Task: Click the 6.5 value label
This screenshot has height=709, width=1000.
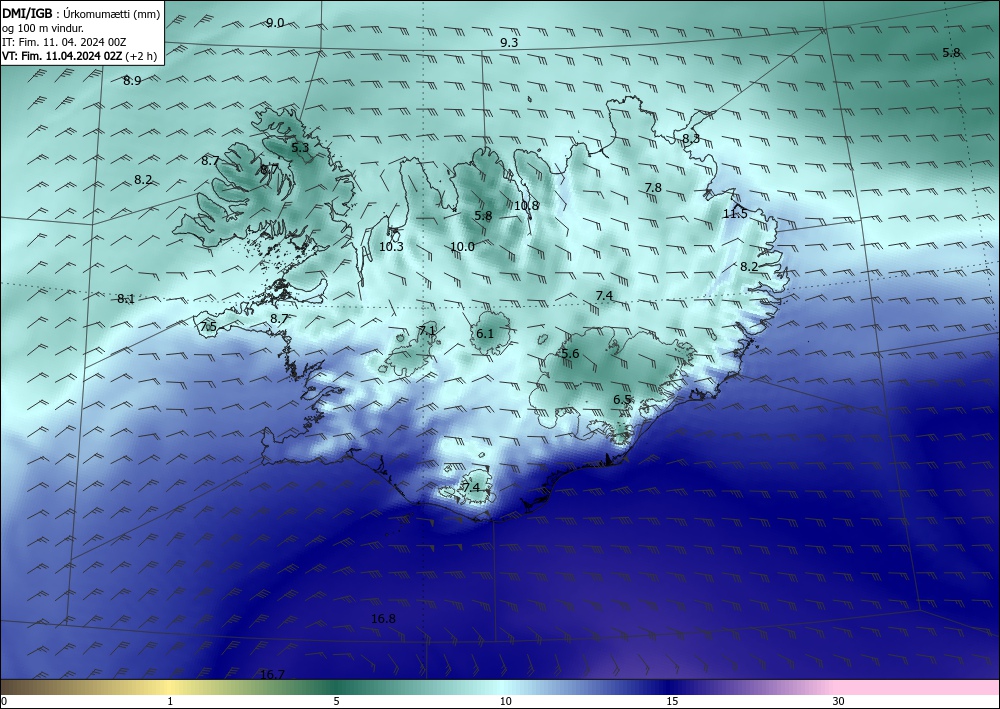Action: (x=622, y=400)
